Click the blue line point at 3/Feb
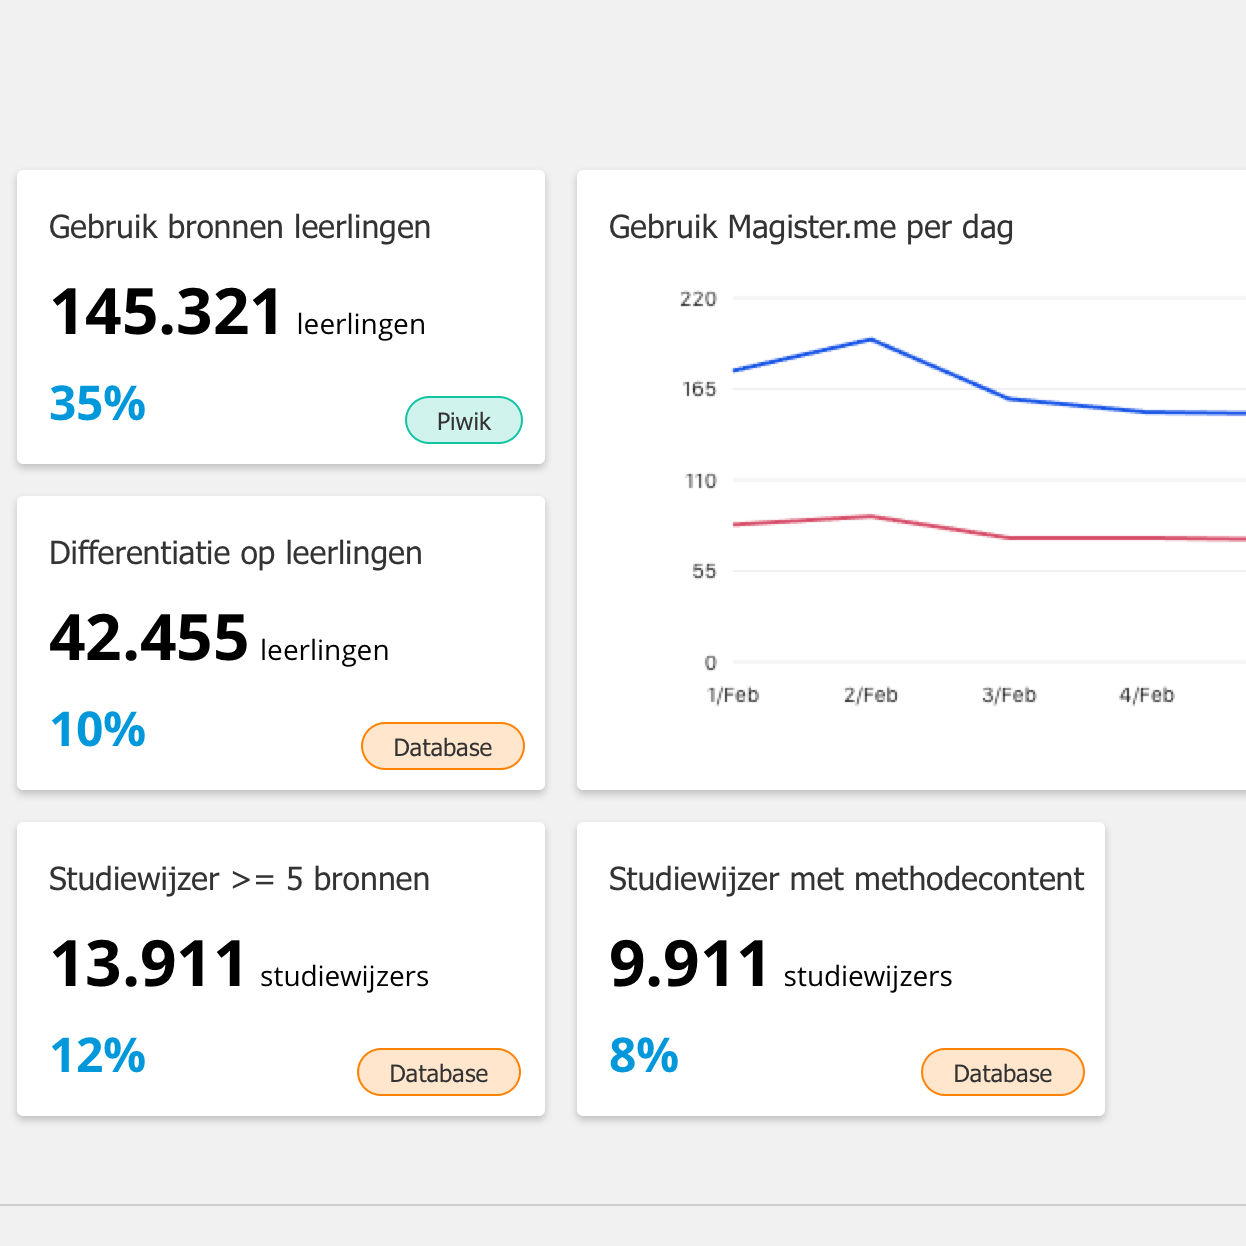The width and height of the screenshot is (1246, 1246). 1009,399
